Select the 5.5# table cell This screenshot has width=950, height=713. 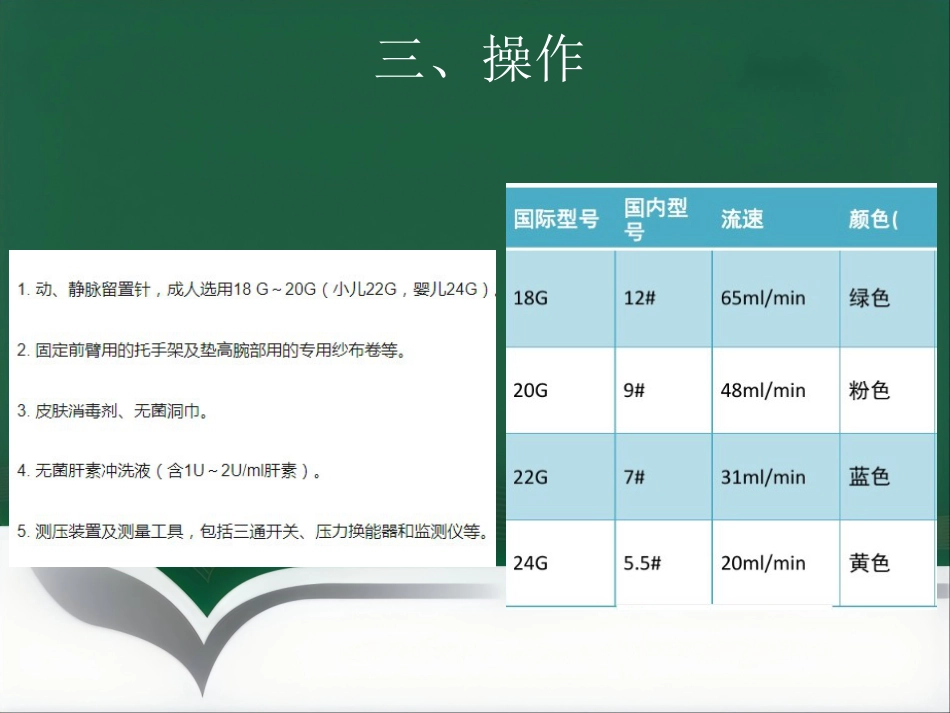[x=664, y=563]
